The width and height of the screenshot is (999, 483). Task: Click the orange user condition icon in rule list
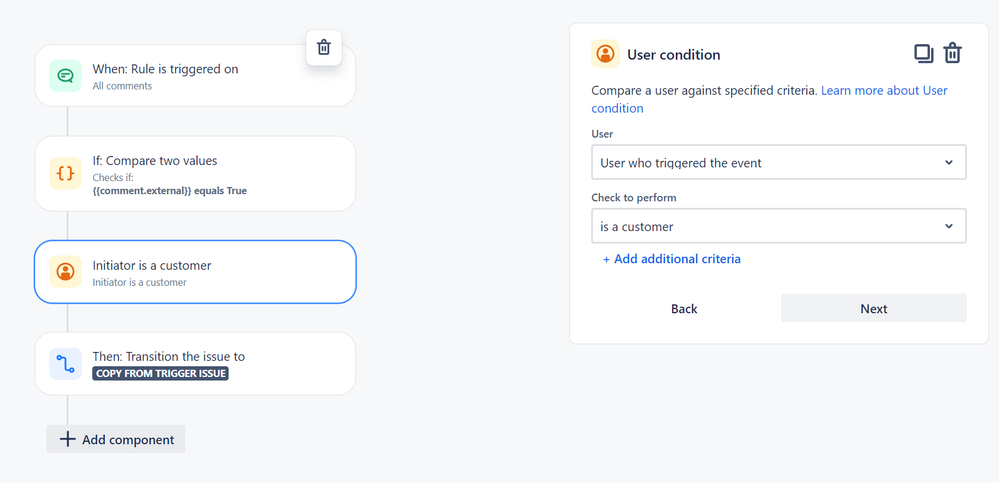pyautogui.click(x=66, y=272)
